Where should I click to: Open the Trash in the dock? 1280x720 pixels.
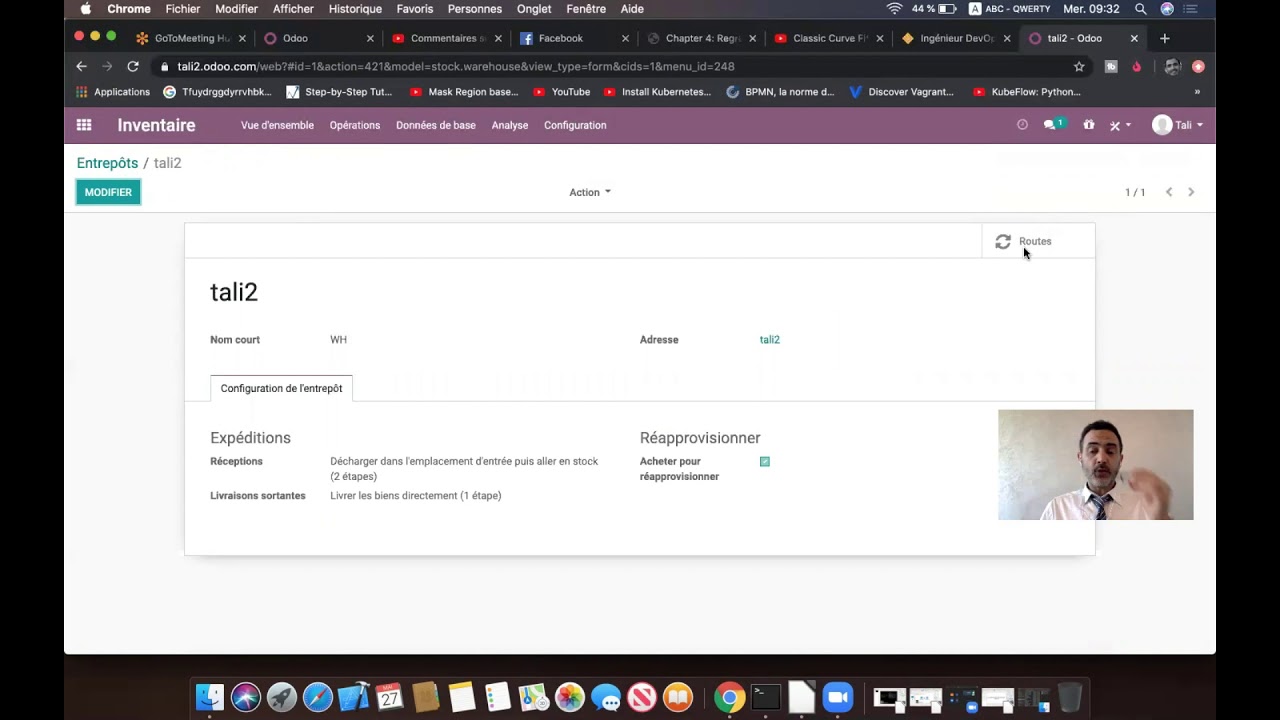pos(1070,697)
